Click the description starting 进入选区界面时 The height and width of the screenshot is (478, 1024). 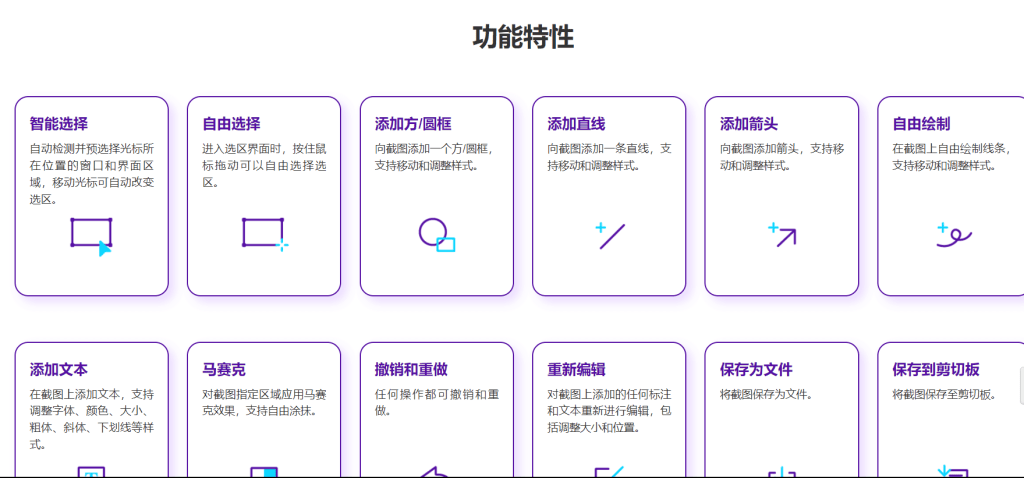(x=264, y=165)
